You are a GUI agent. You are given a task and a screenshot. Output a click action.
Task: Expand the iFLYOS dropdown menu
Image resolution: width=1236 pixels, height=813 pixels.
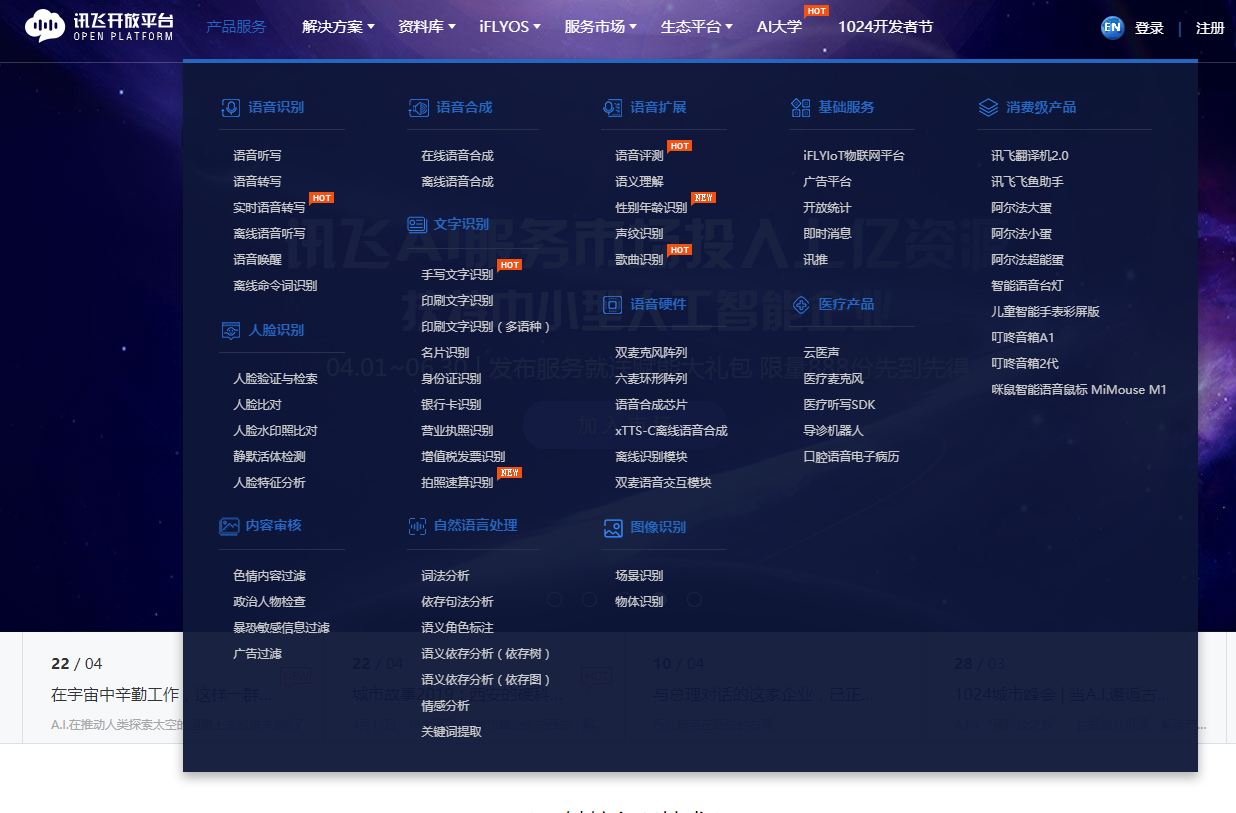coord(510,27)
